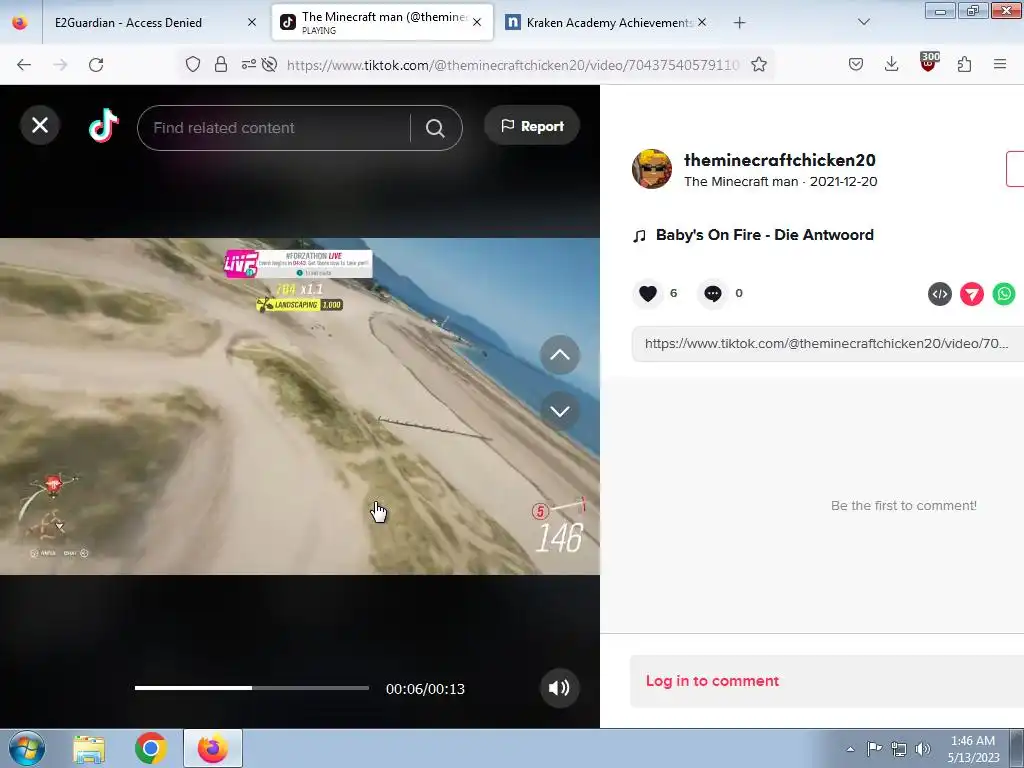Click Log in to comment
The height and width of the screenshot is (768, 1024).
(x=712, y=680)
